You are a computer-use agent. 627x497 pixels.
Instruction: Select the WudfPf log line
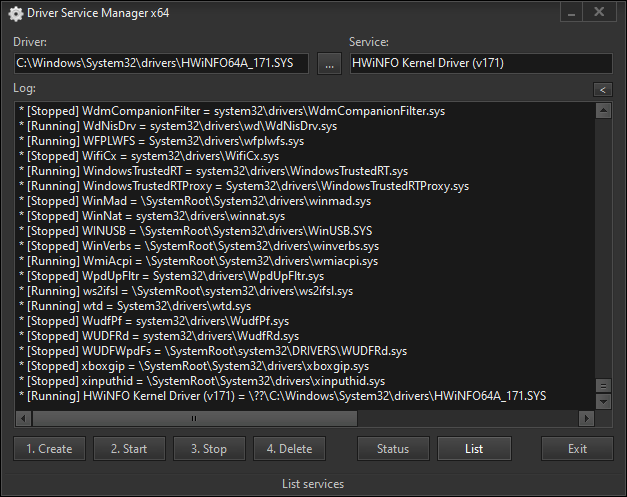(154, 321)
